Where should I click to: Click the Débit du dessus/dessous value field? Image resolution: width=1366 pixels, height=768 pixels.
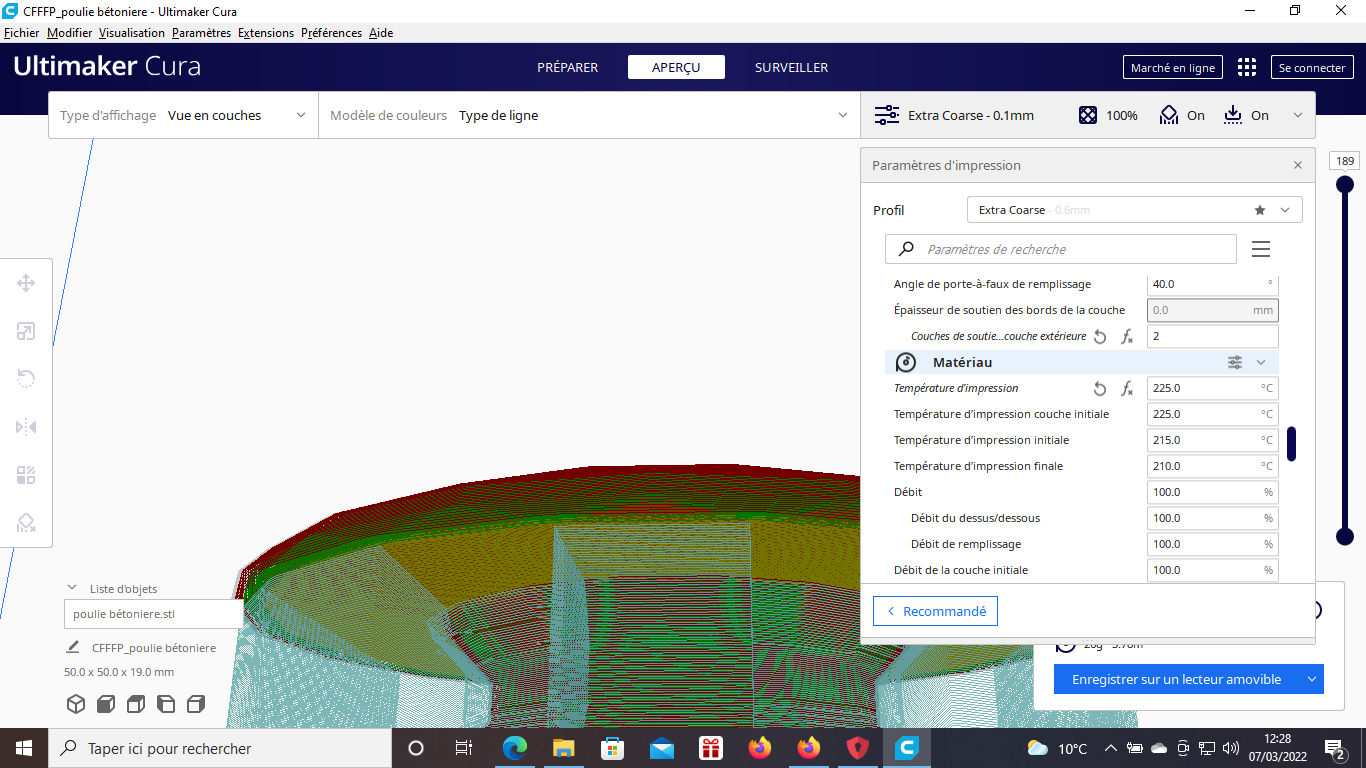point(1212,518)
